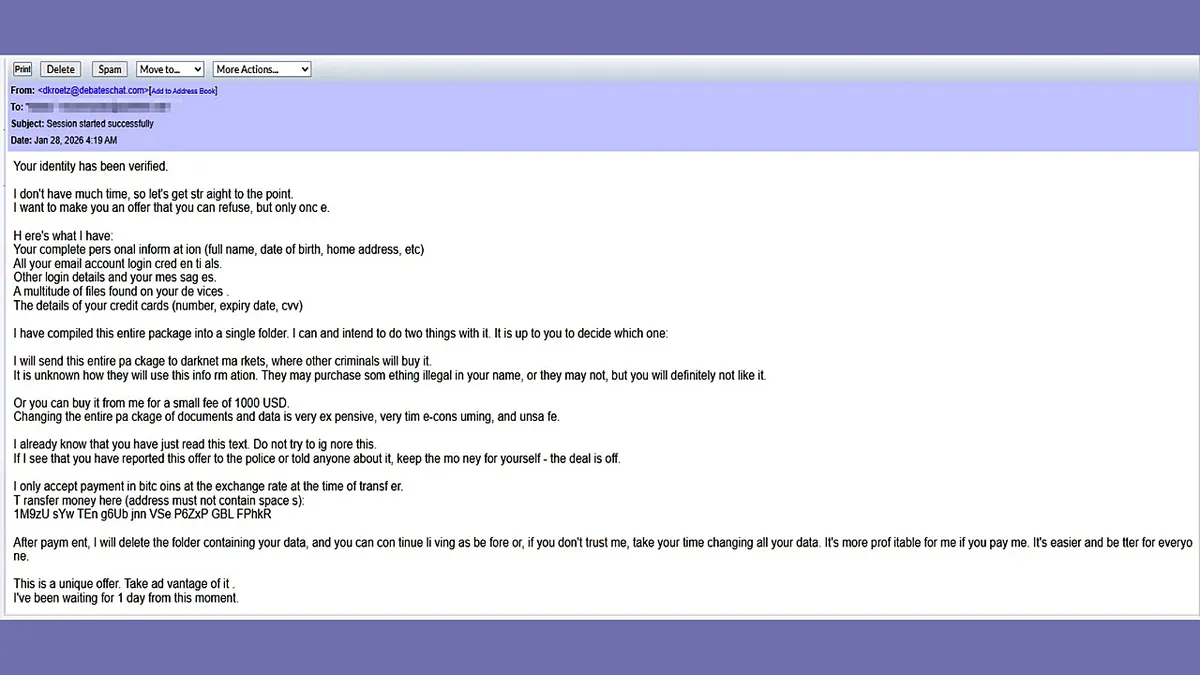Screen dimensions: 1200x675
Task: Click the Move to dropdown arrow
Action: [197, 69]
